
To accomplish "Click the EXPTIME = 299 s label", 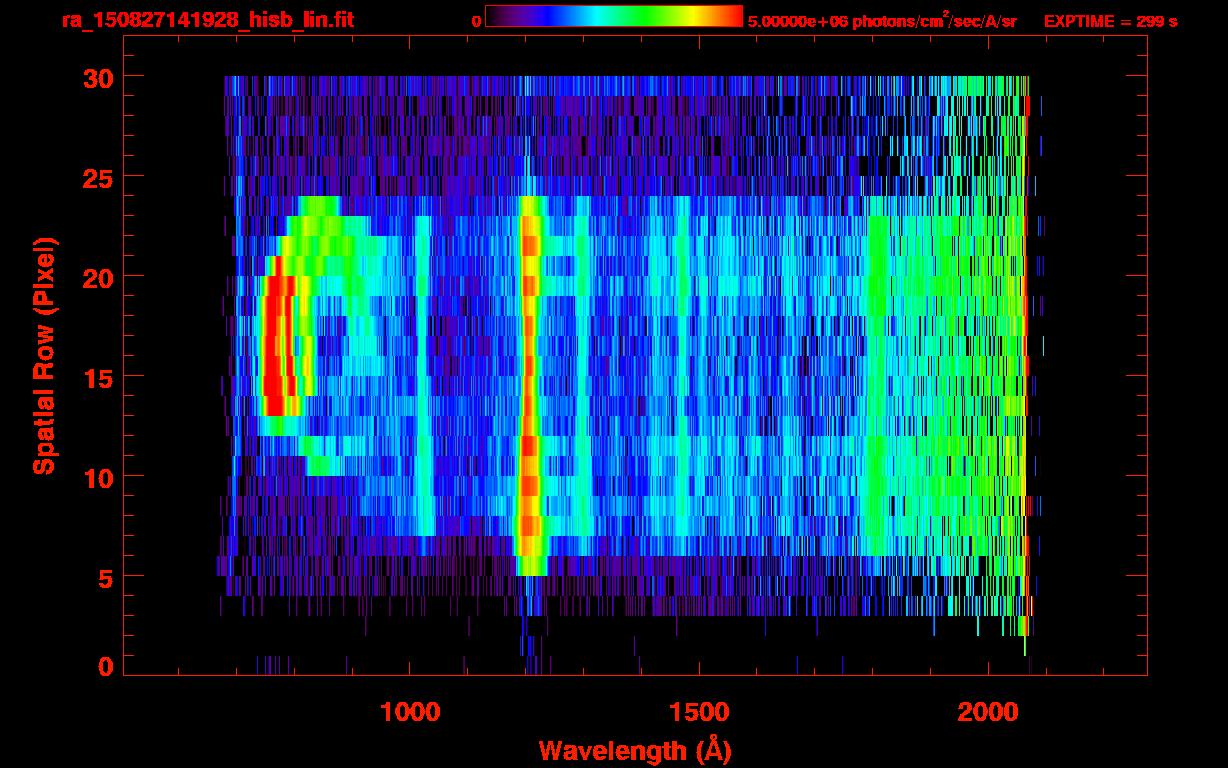I will pos(1110,21).
